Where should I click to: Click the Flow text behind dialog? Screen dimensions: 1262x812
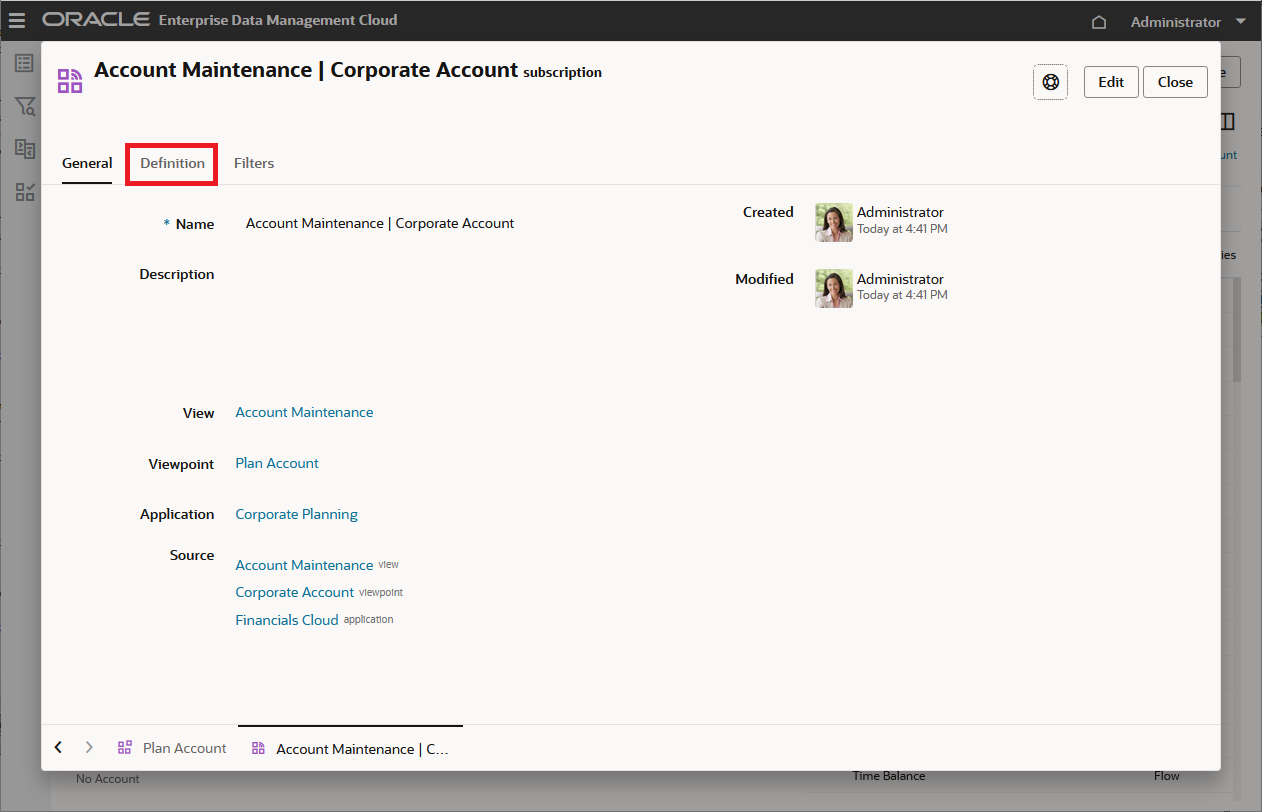tap(1166, 776)
